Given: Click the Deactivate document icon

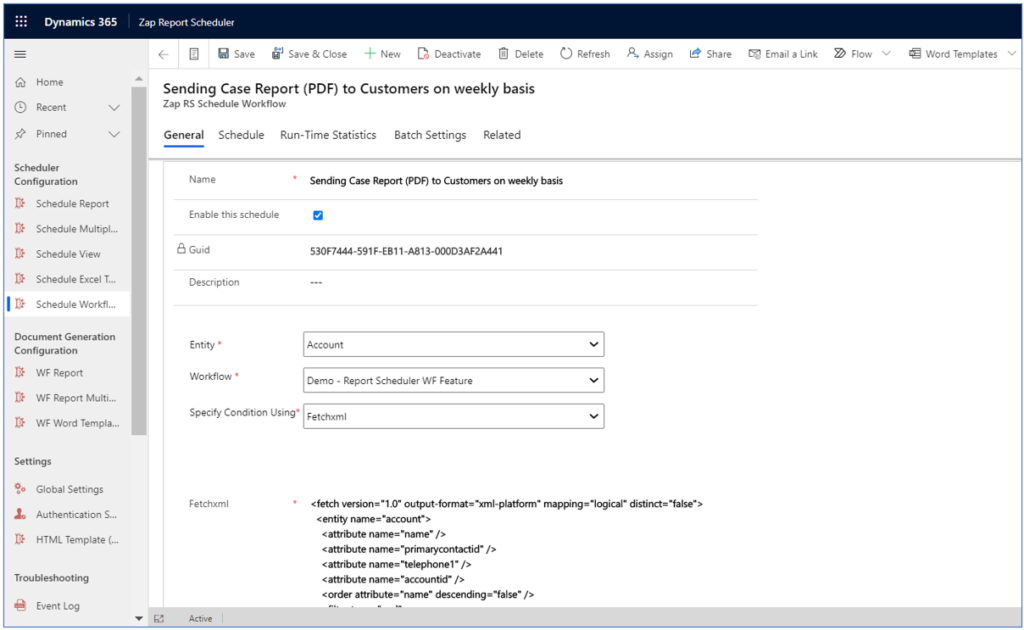Looking at the screenshot, I should pyautogui.click(x=423, y=54).
